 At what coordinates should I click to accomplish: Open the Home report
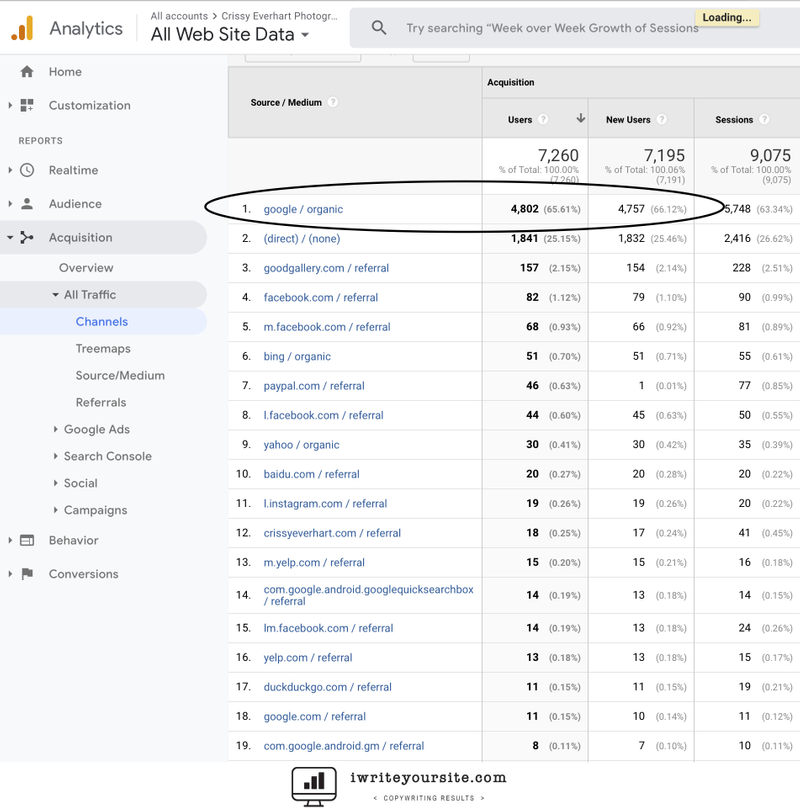click(65, 72)
